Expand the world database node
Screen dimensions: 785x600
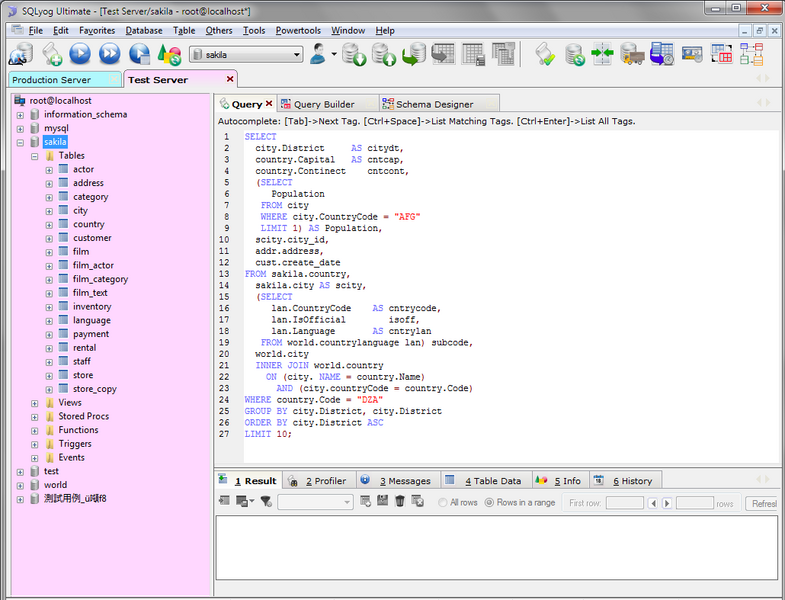[20, 485]
